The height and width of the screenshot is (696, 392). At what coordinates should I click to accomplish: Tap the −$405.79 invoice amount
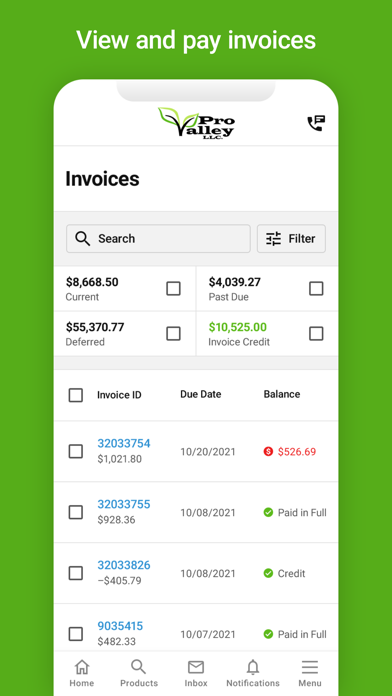tap(119, 581)
